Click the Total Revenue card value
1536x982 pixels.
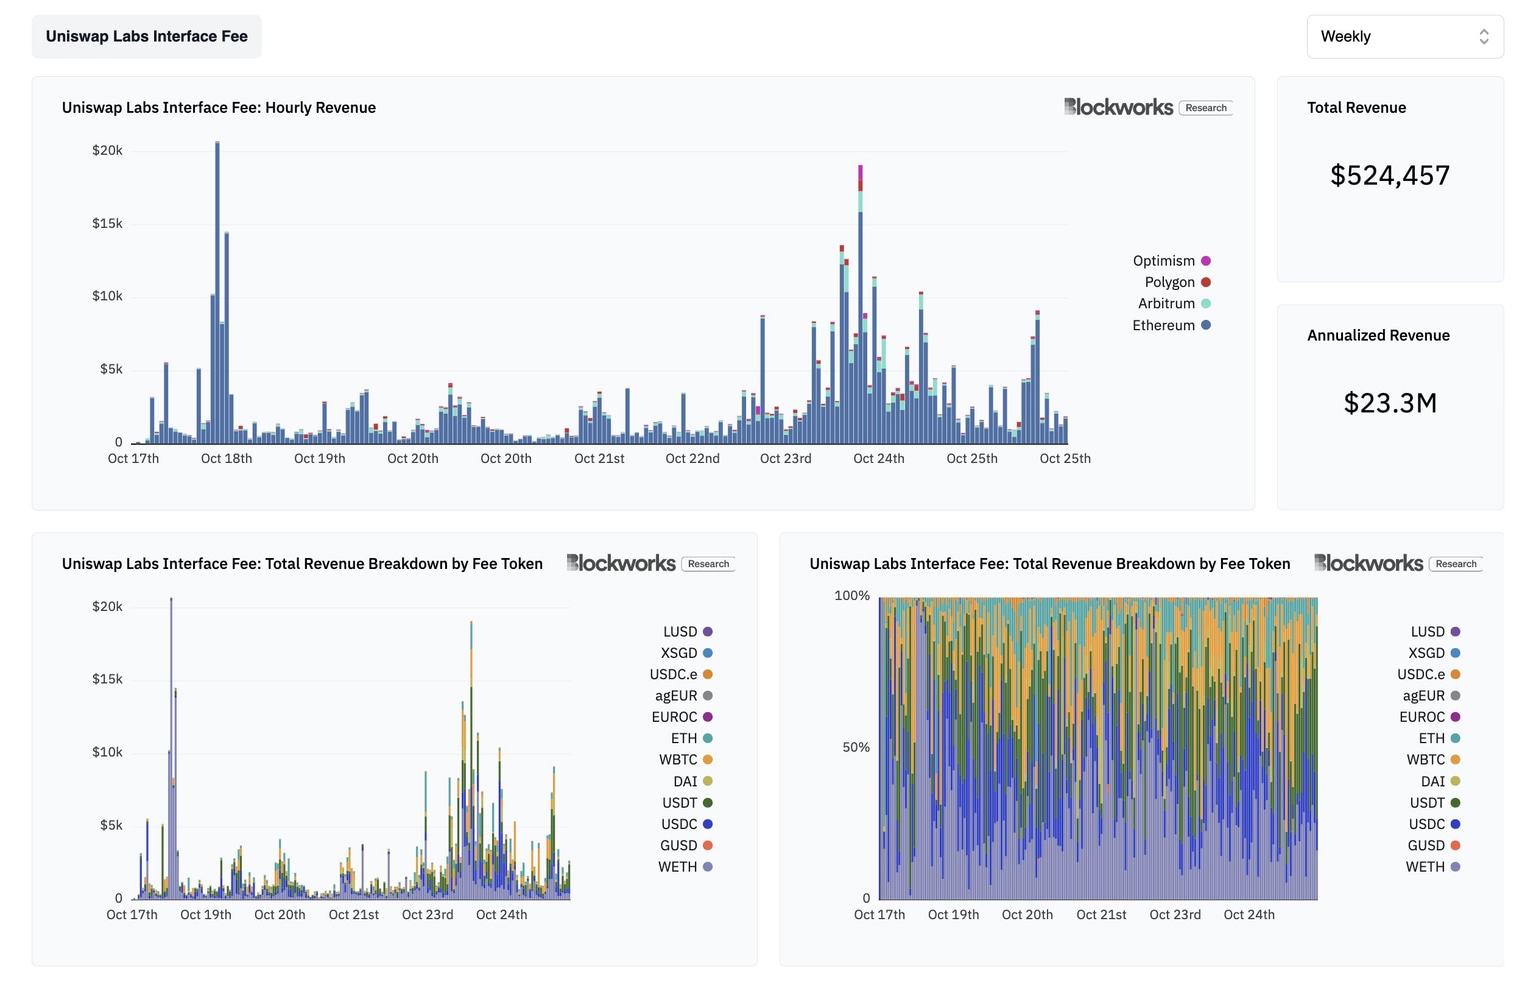click(1390, 176)
